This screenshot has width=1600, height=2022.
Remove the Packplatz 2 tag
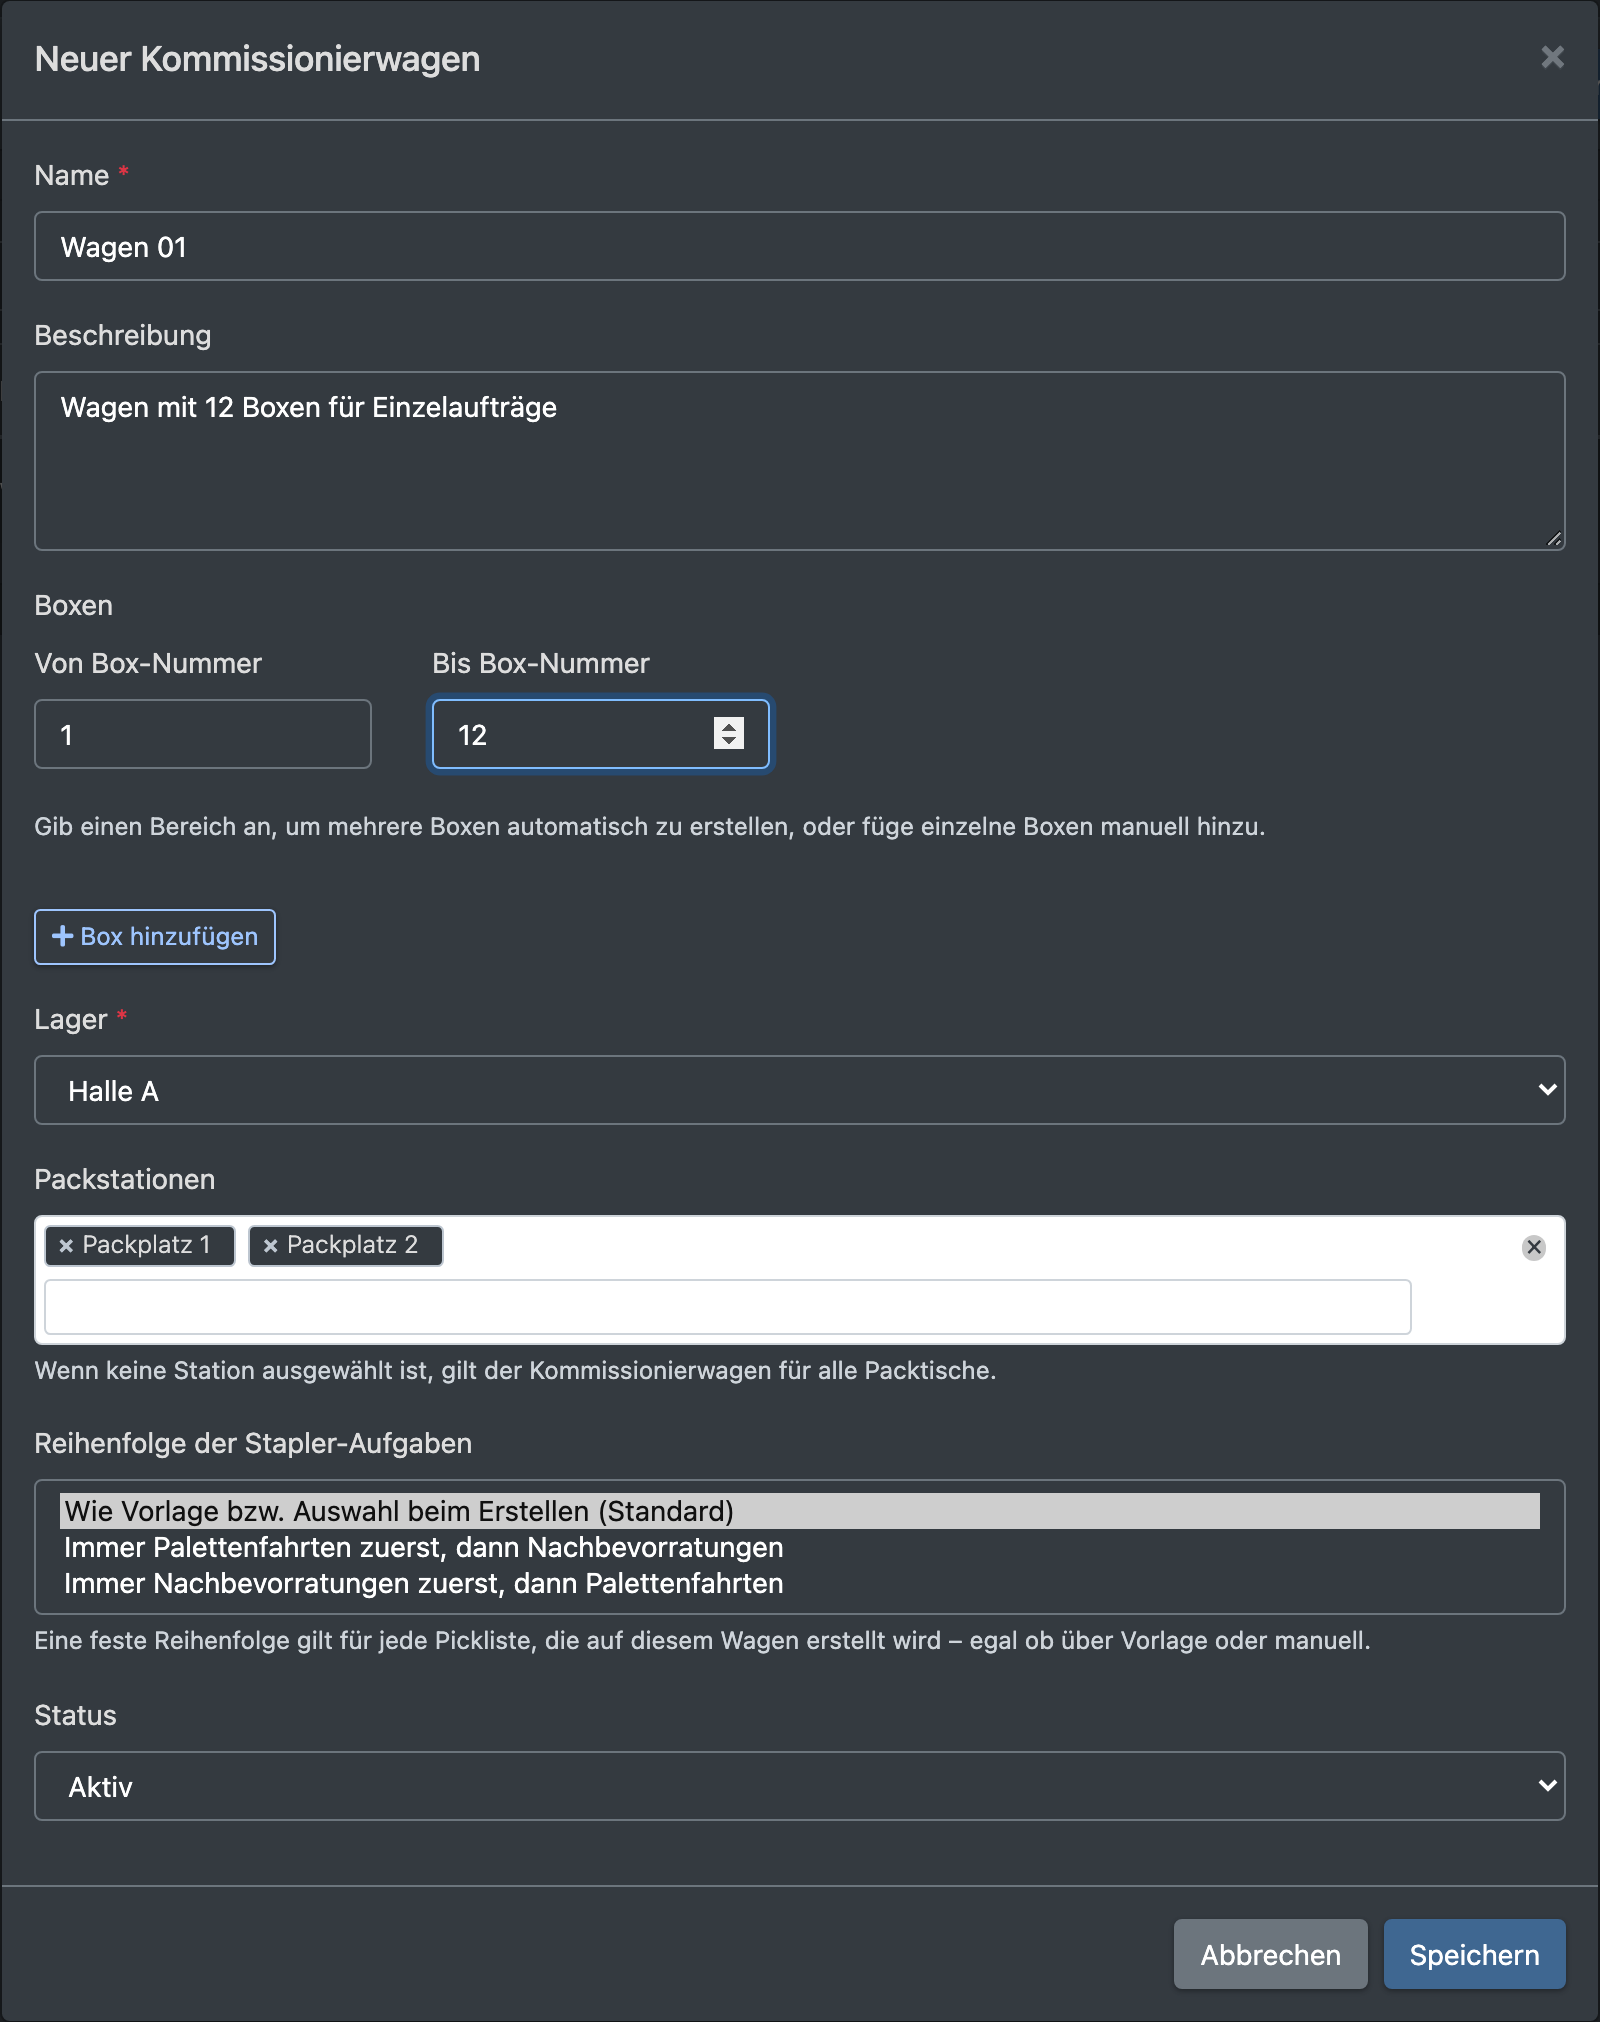[x=270, y=1246]
